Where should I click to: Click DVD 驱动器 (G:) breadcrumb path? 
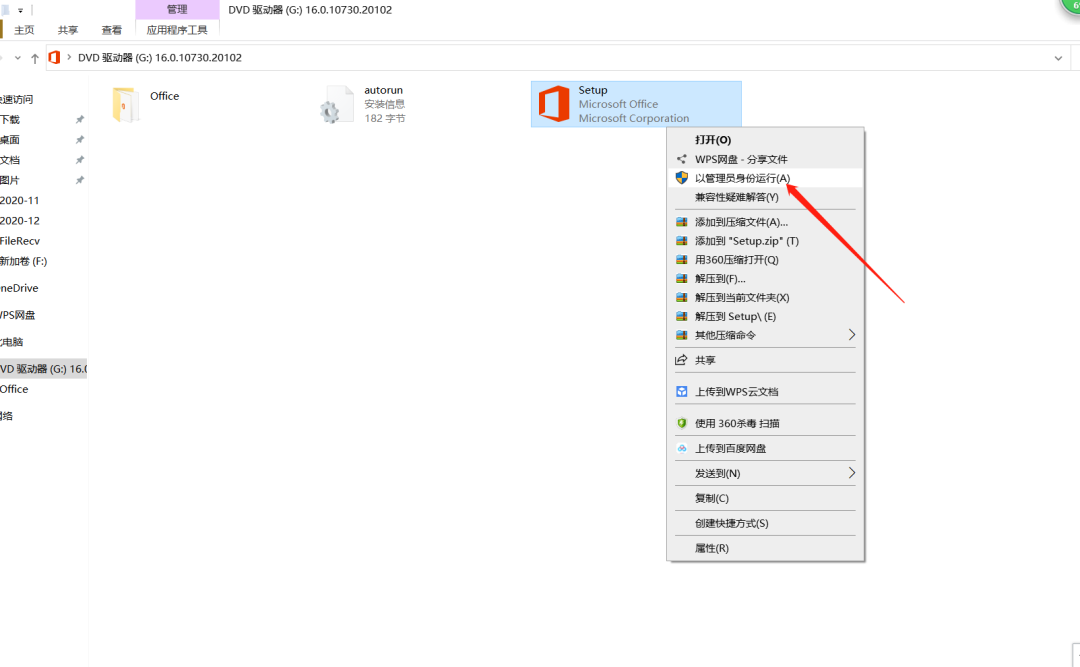160,58
